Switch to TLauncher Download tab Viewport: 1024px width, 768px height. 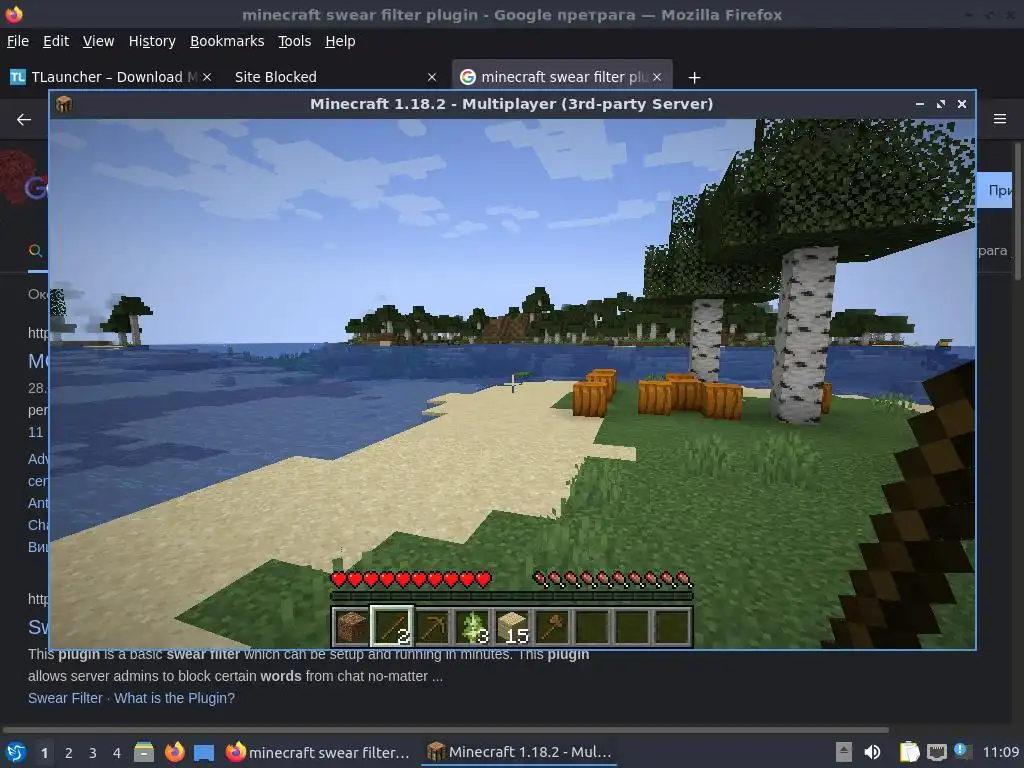pos(111,77)
